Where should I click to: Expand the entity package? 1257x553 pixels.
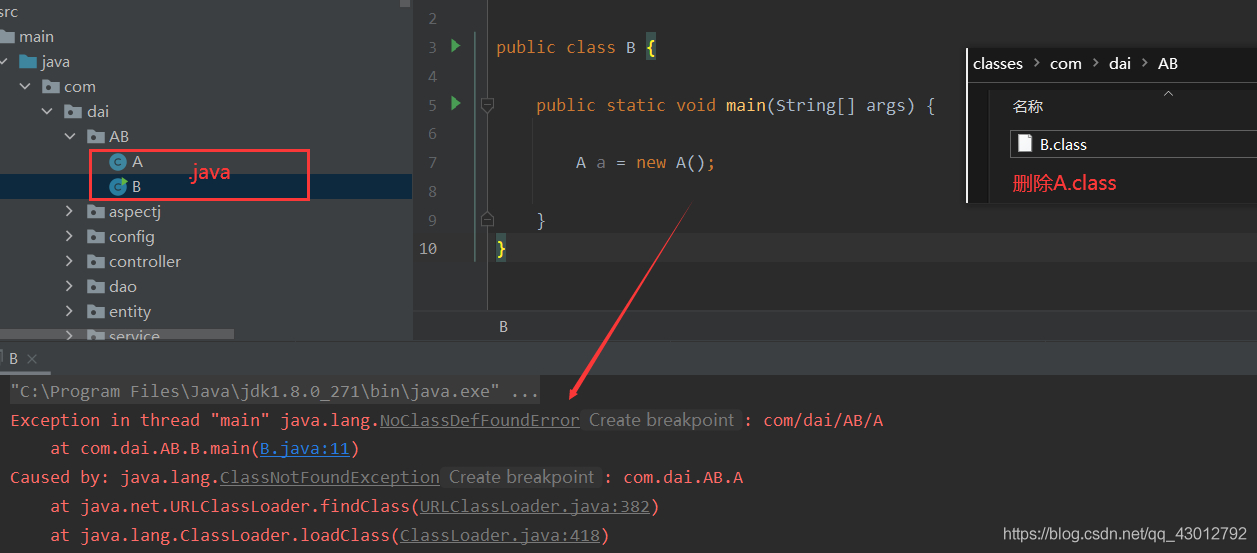click(x=69, y=311)
